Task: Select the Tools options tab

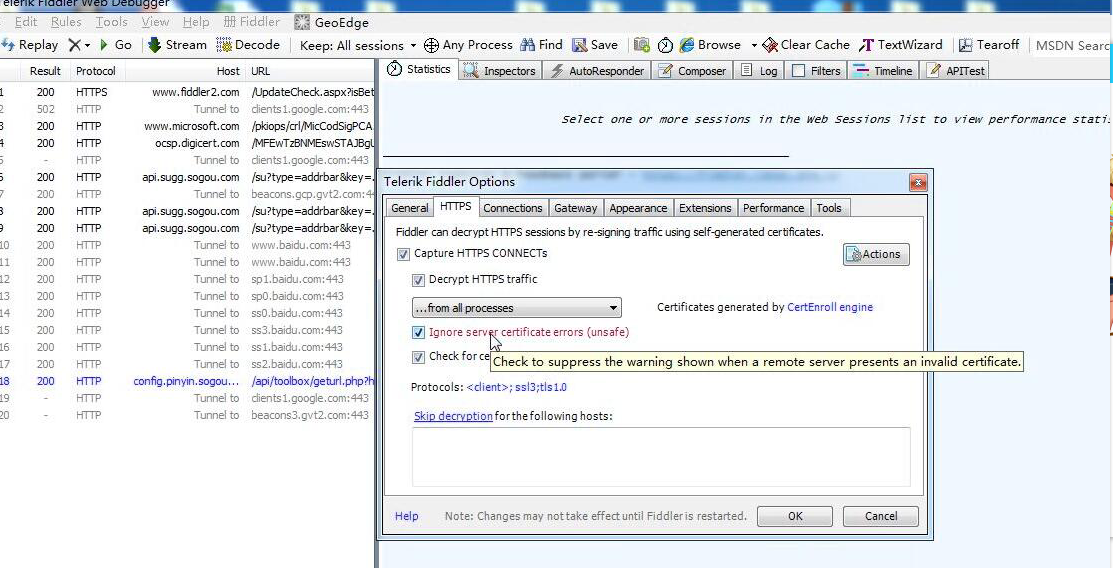Action: point(828,208)
